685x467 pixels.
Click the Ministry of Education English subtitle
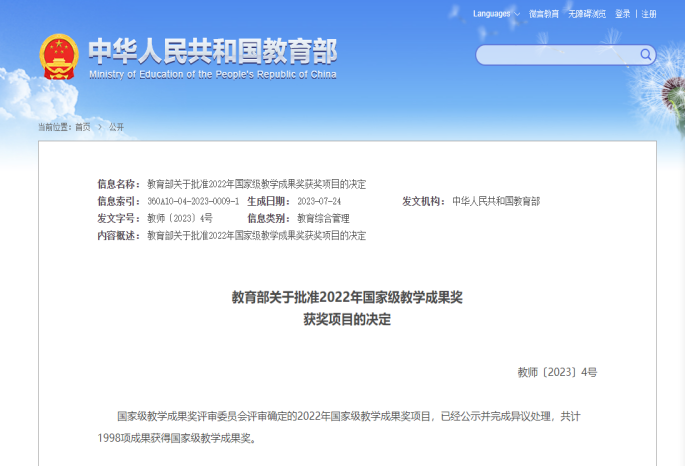pos(212,75)
